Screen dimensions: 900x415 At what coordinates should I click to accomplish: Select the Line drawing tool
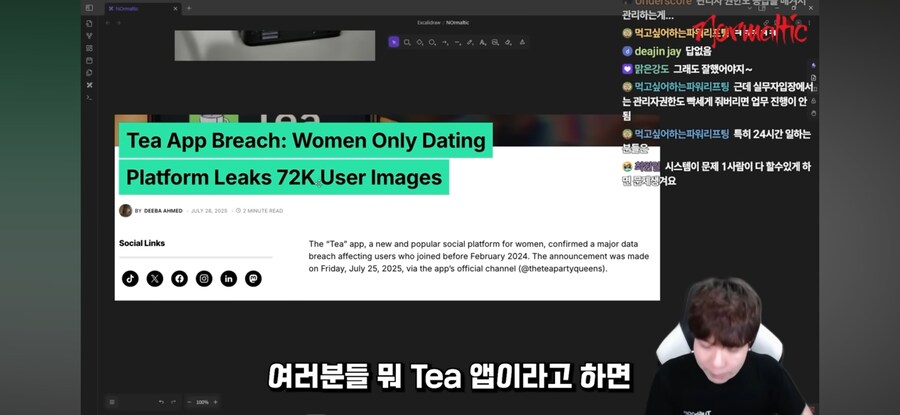pyautogui.click(x=458, y=42)
